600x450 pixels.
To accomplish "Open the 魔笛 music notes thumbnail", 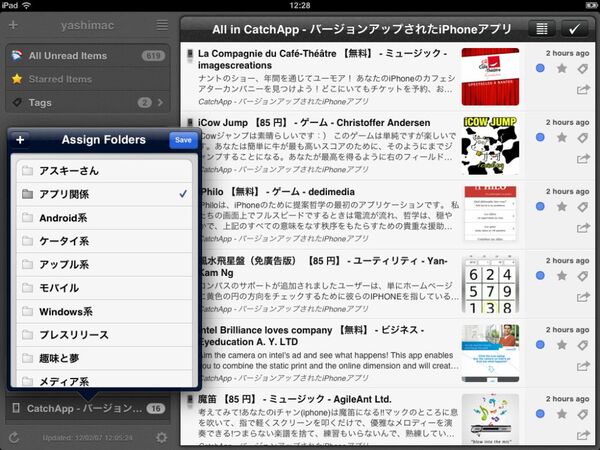I will click(490, 420).
